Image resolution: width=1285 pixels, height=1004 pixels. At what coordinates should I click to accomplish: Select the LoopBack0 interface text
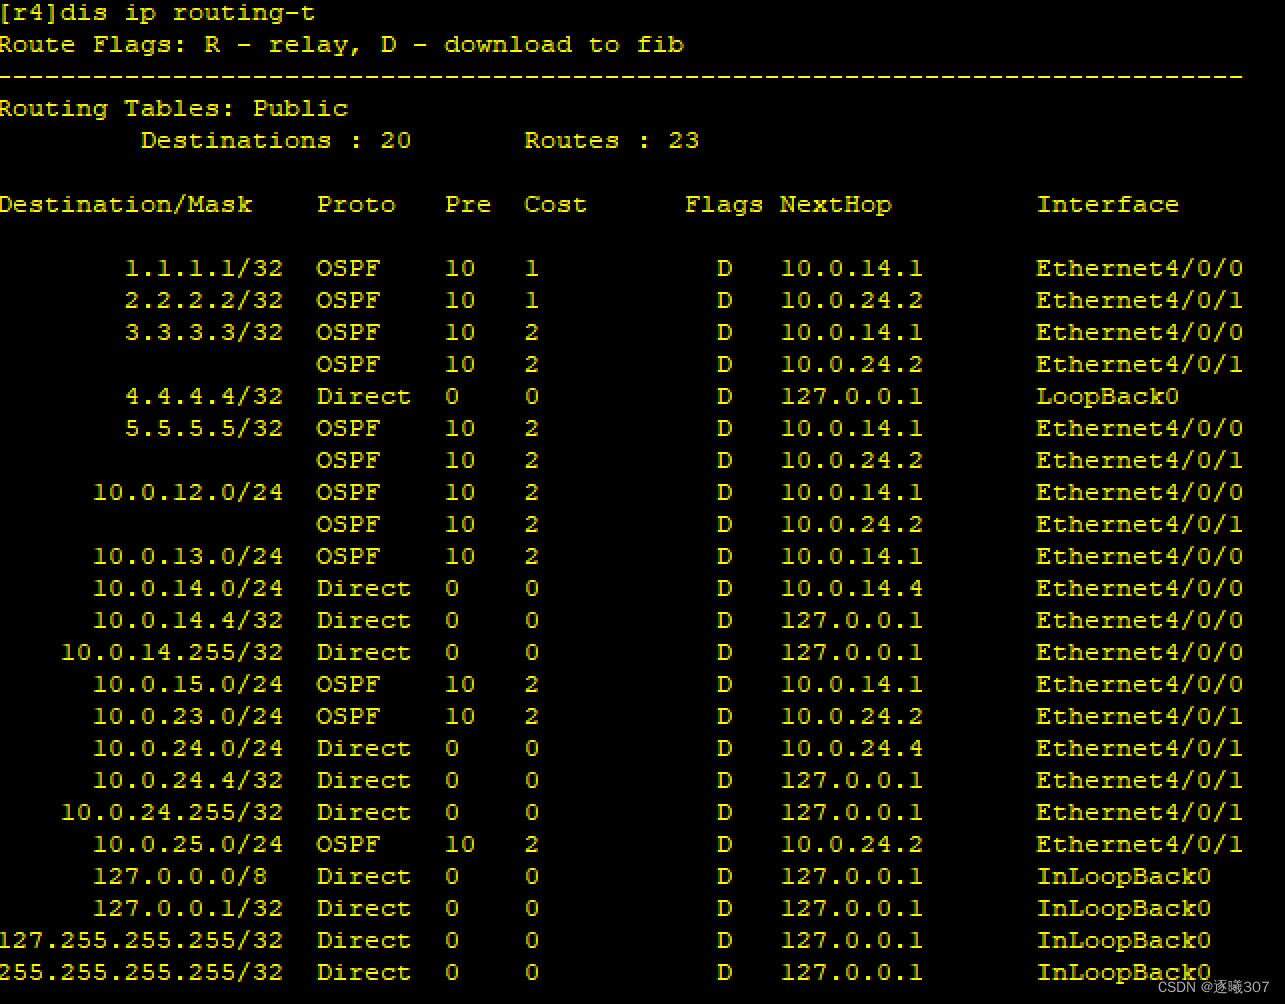tap(1108, 396)
